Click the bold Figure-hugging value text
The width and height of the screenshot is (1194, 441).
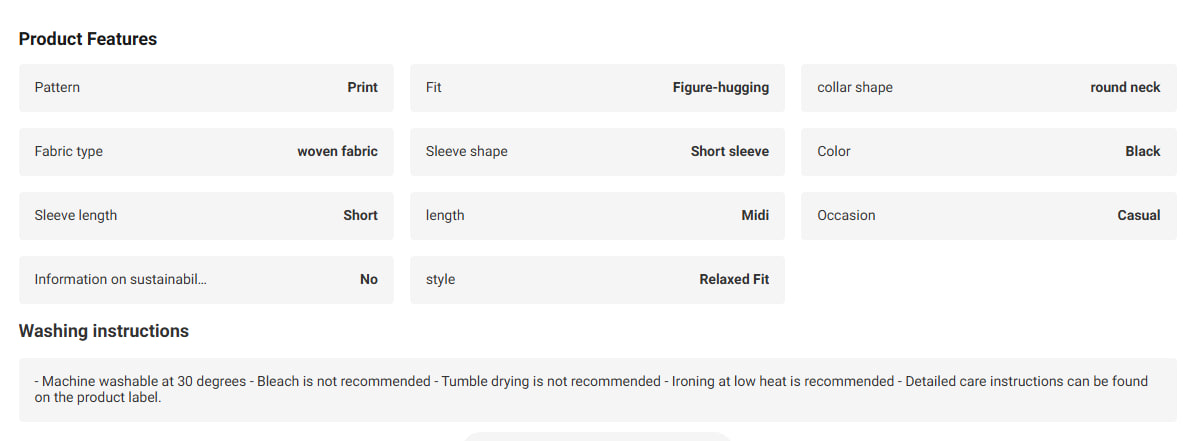click(x=720, y=88)
